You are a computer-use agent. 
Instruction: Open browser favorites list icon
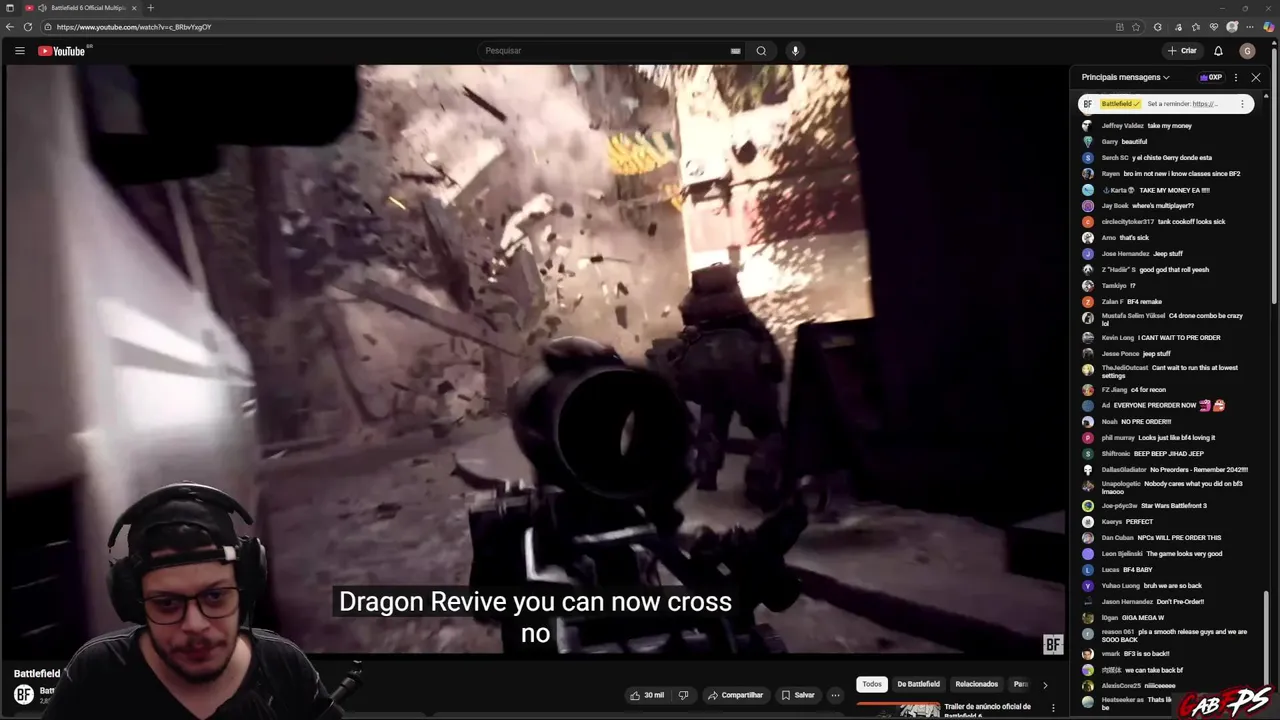click(1195, 27)
